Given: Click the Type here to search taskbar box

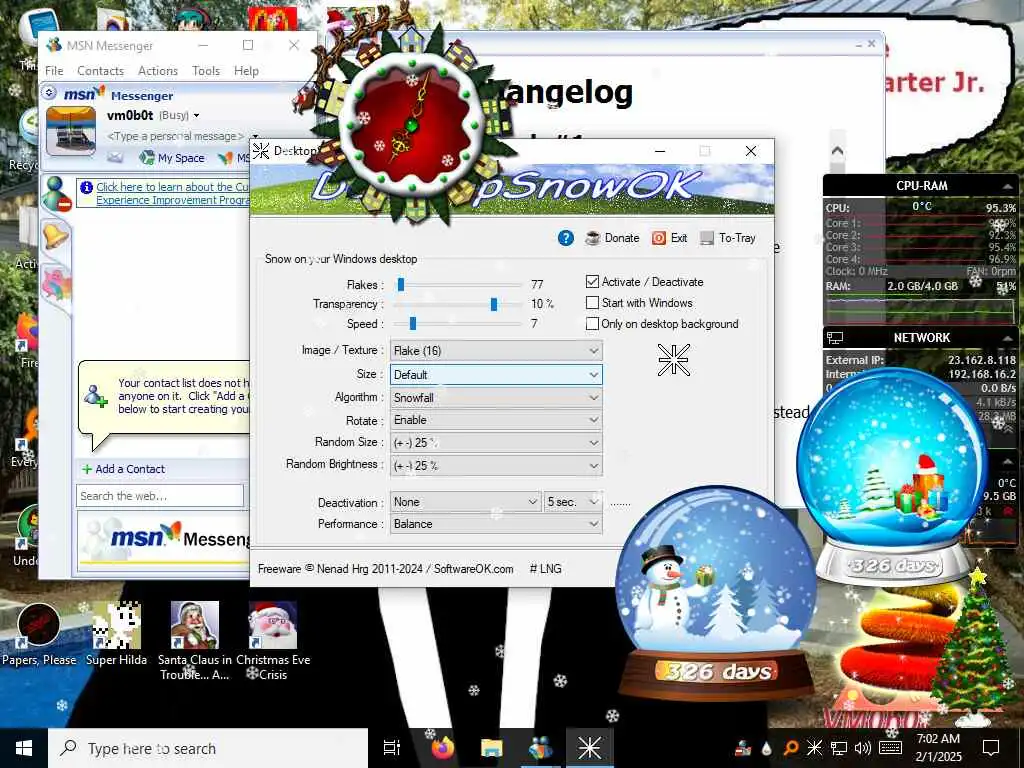Looking at the screenshot, I should tap(208, 748).
